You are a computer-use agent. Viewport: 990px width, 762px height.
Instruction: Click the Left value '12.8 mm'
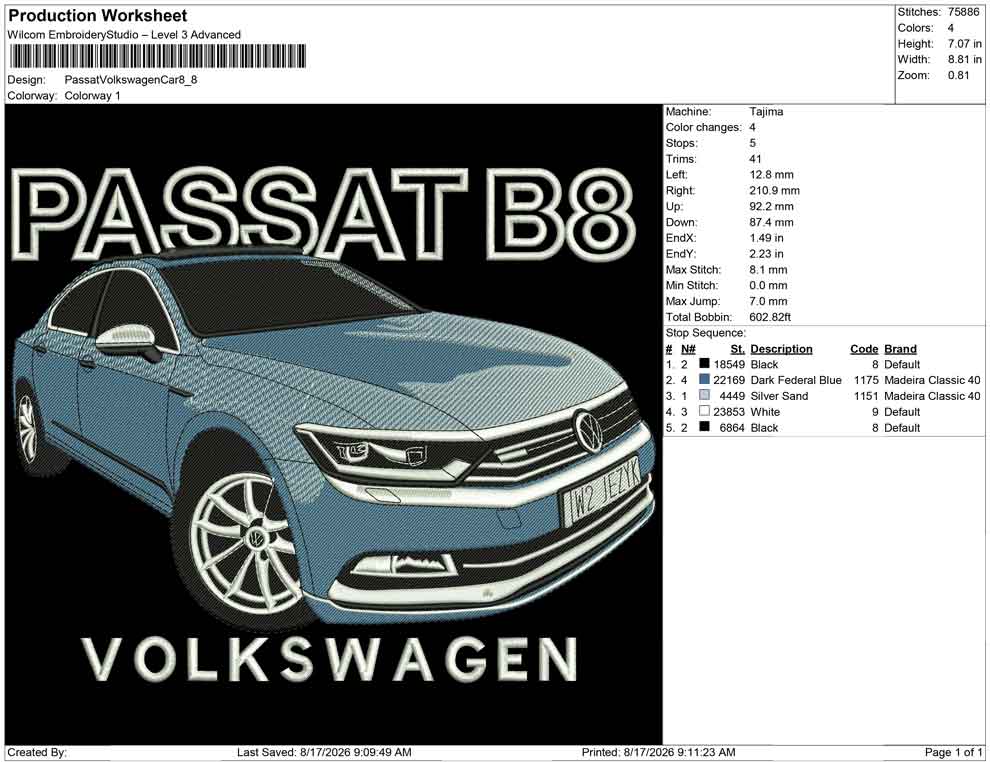[771, 175]
